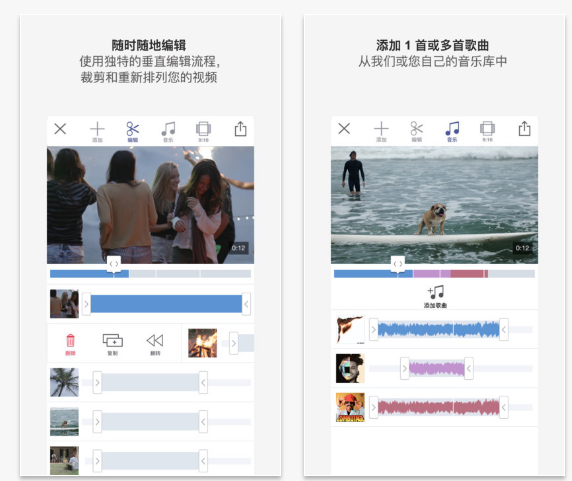Click the Duplicate clip icon
Image resolution: width=572 pixels, height=481 pixels.
coord(113,344)
